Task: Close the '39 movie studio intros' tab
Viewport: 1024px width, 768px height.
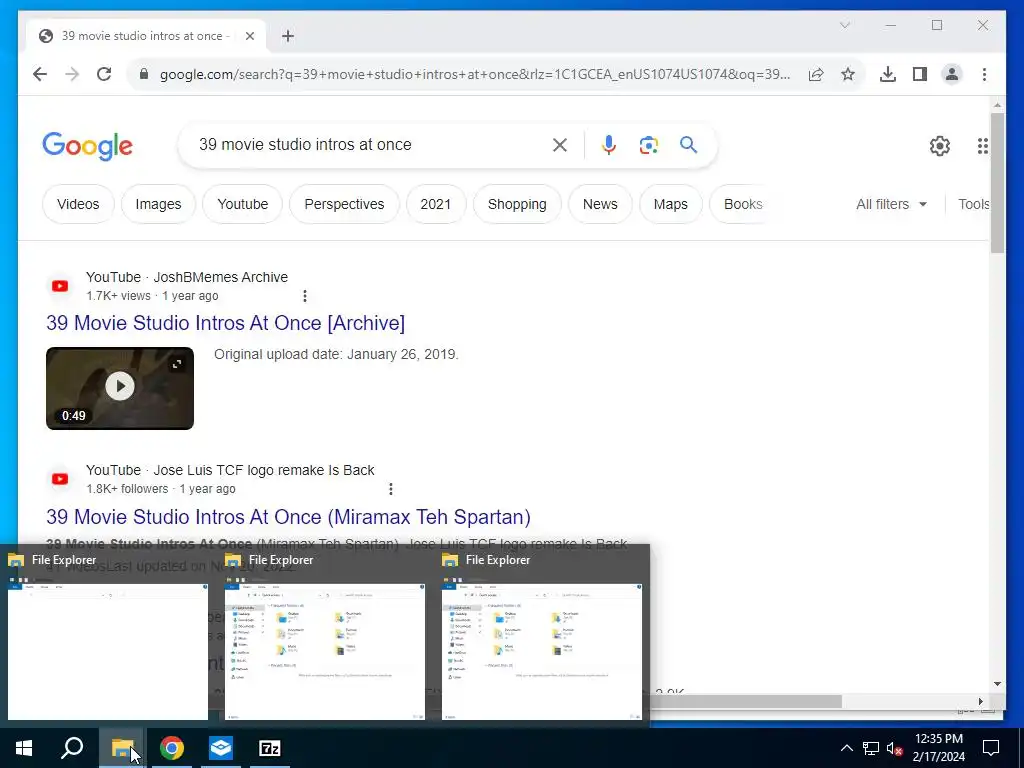Action: [x=249, y=36]
